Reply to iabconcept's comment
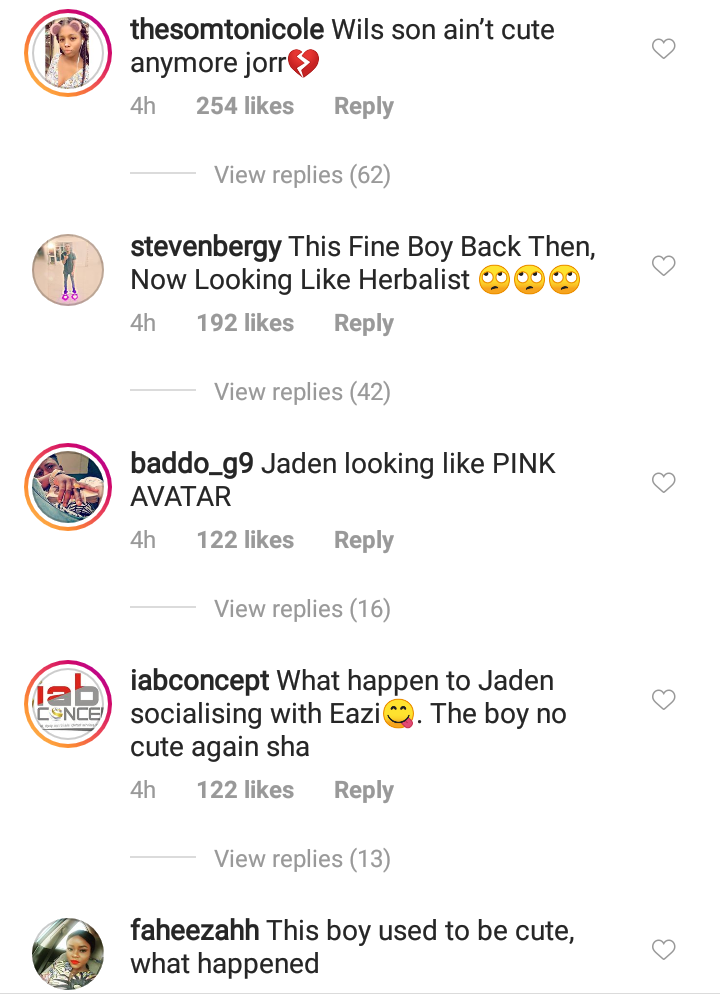This screenshot has width=720, height=1002. coord(364,790)
